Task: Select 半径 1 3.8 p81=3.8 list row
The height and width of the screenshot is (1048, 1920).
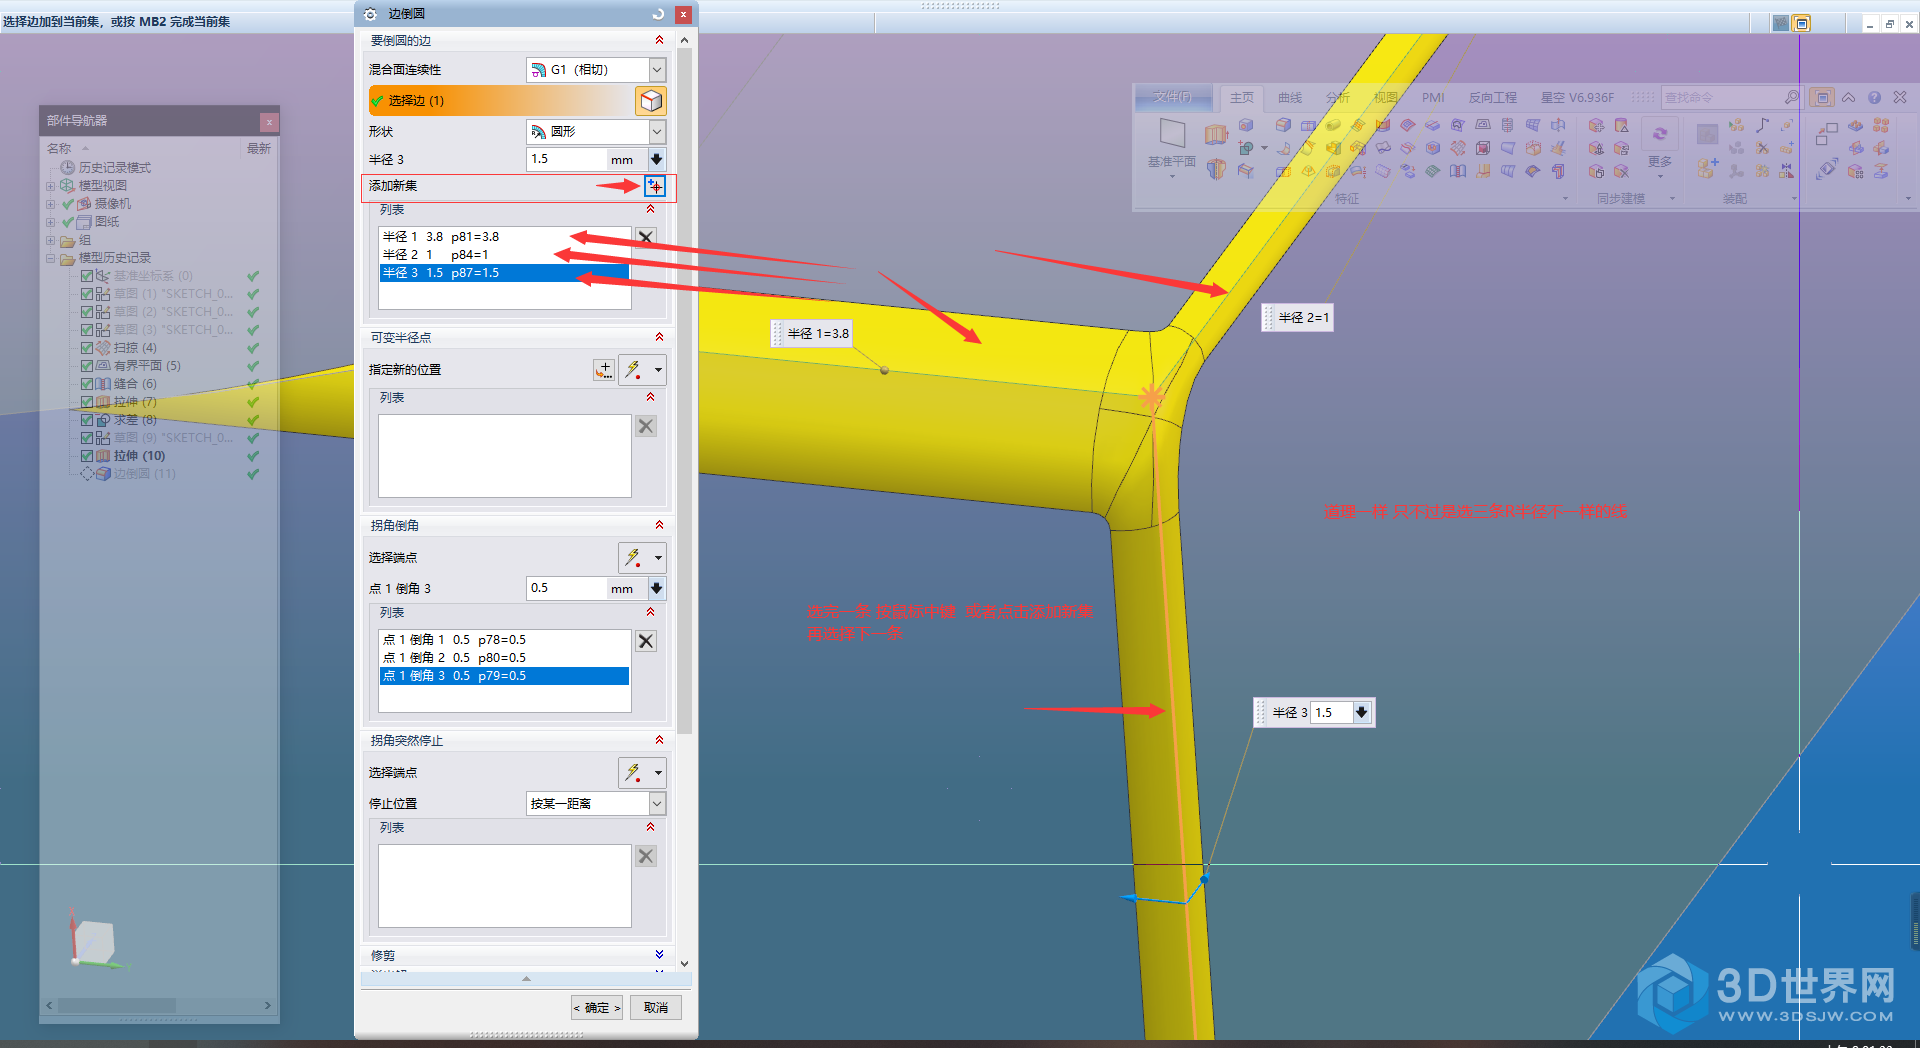Action: pyautogui.click(x=504, y=237)
